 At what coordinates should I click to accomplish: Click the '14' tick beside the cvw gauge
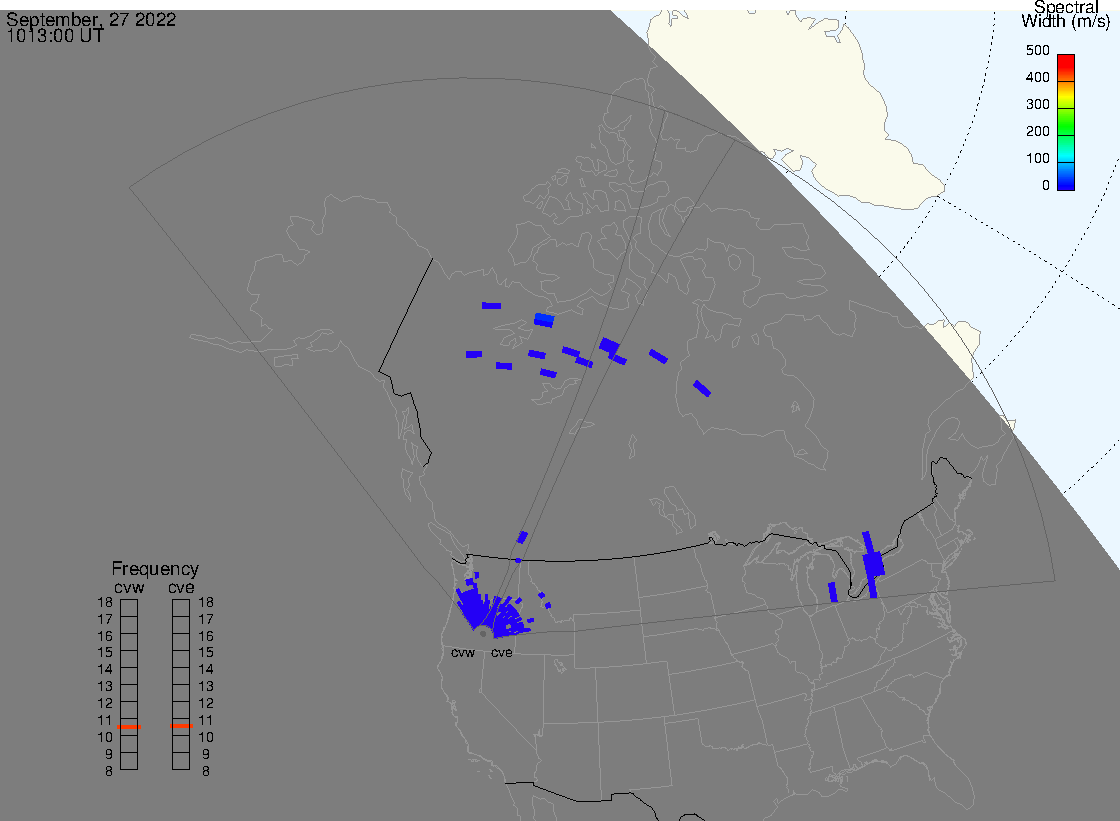(x=105, y=670)
